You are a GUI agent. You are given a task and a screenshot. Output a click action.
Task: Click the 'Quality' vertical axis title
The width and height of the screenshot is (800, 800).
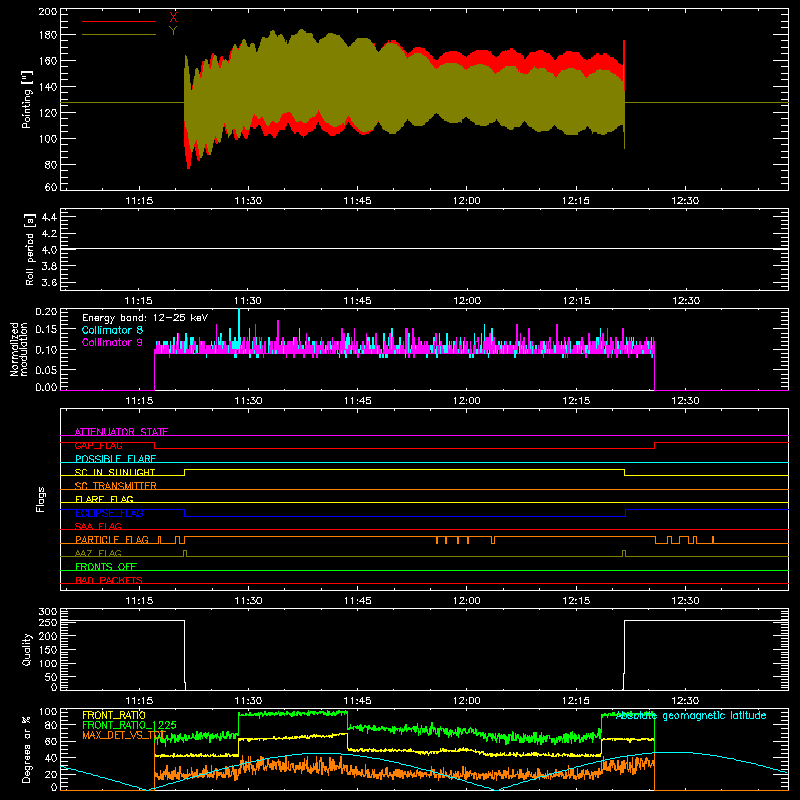[x=27, y=649]
